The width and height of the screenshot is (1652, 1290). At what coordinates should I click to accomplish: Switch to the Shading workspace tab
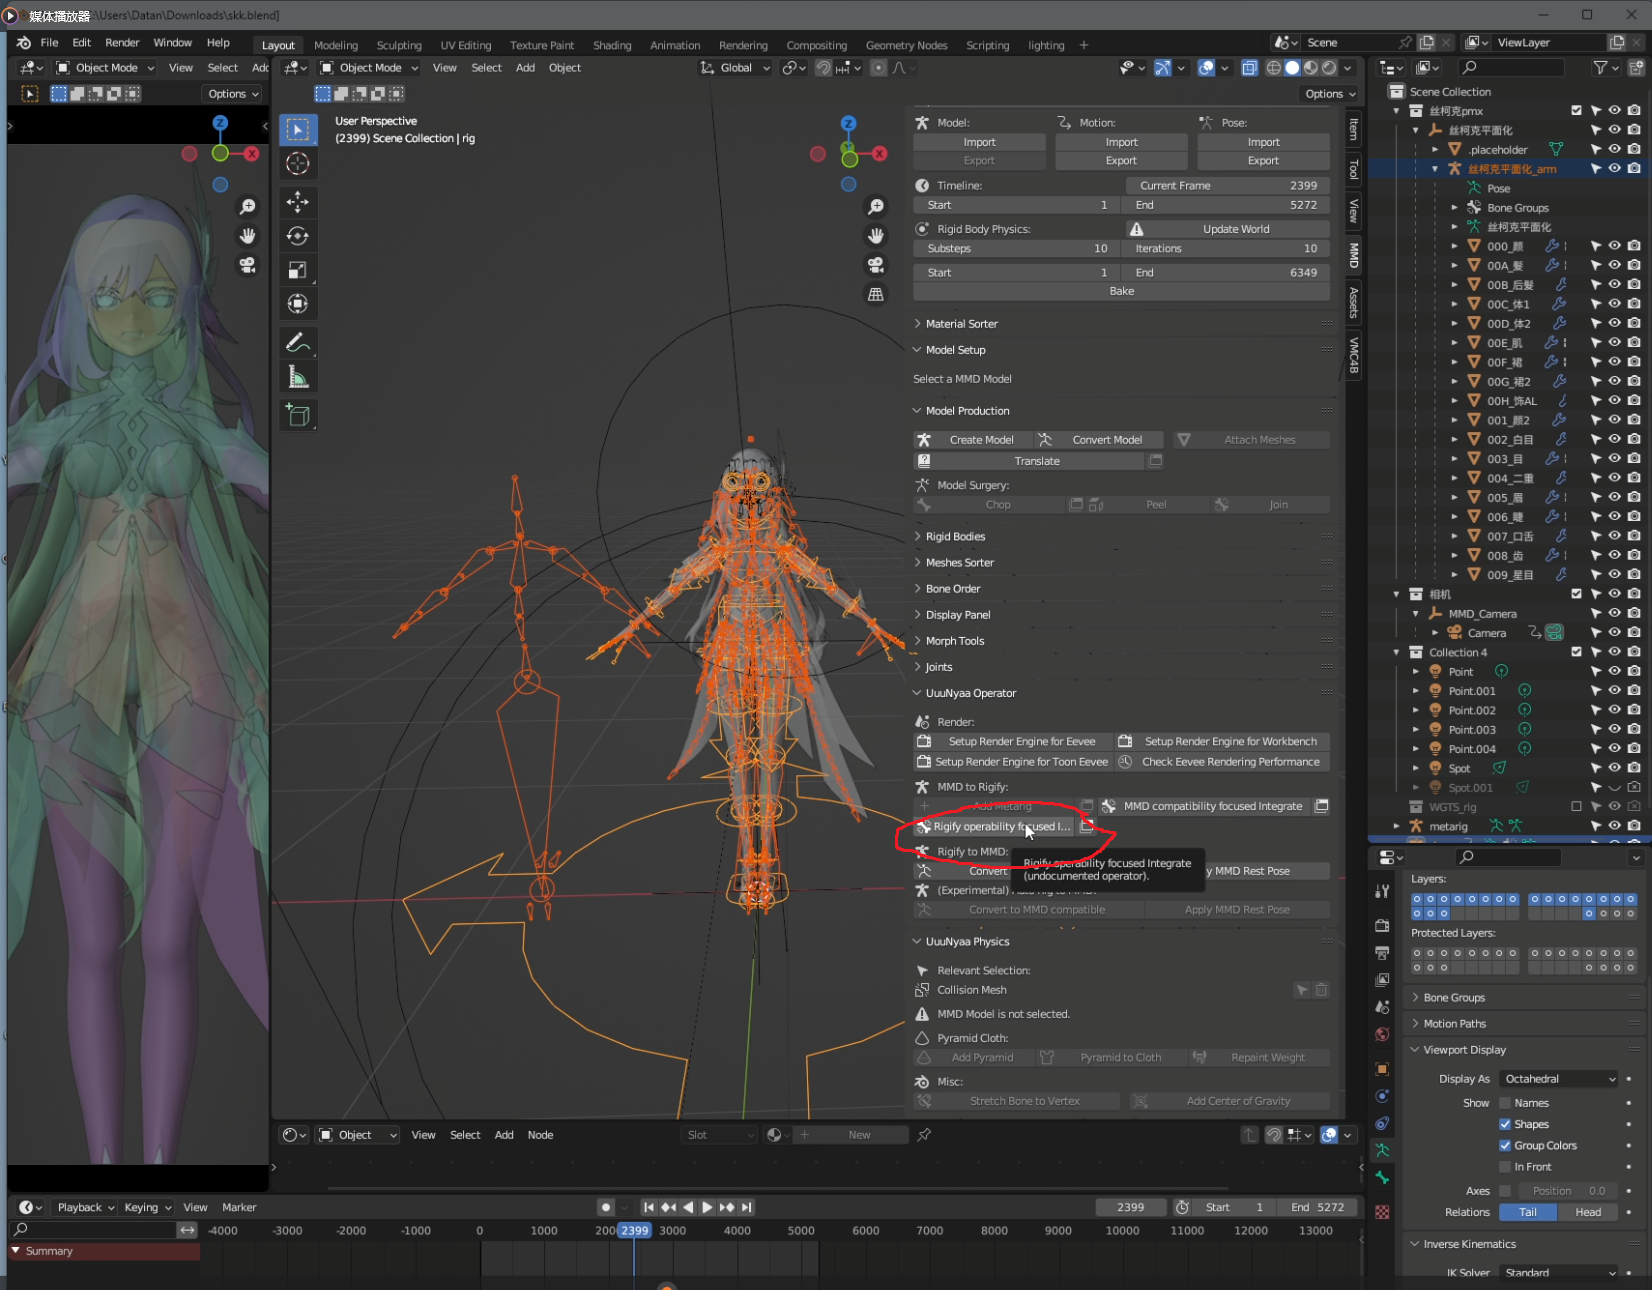(x=611, y=45)
